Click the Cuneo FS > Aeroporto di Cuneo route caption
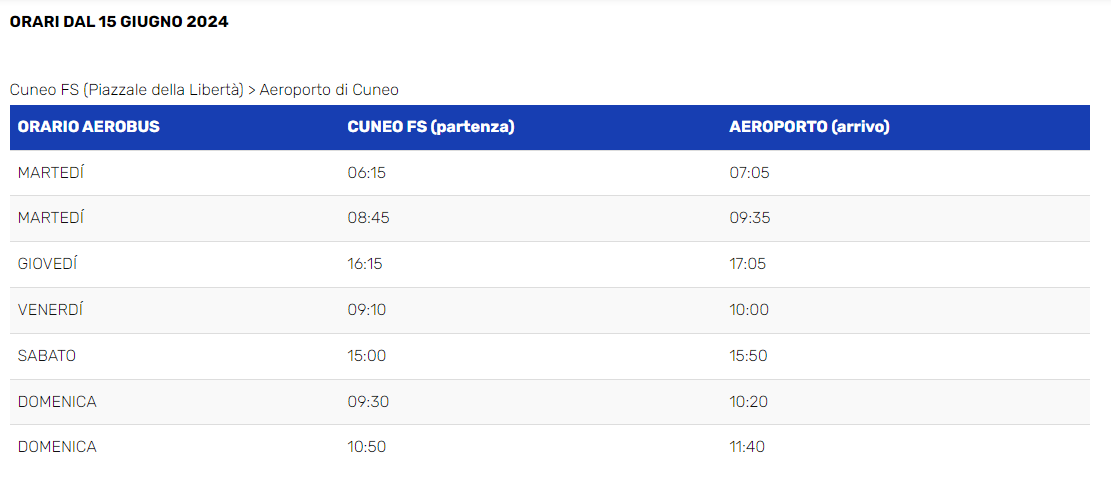This screenshot has height=486, width=1111. point(204,90)
